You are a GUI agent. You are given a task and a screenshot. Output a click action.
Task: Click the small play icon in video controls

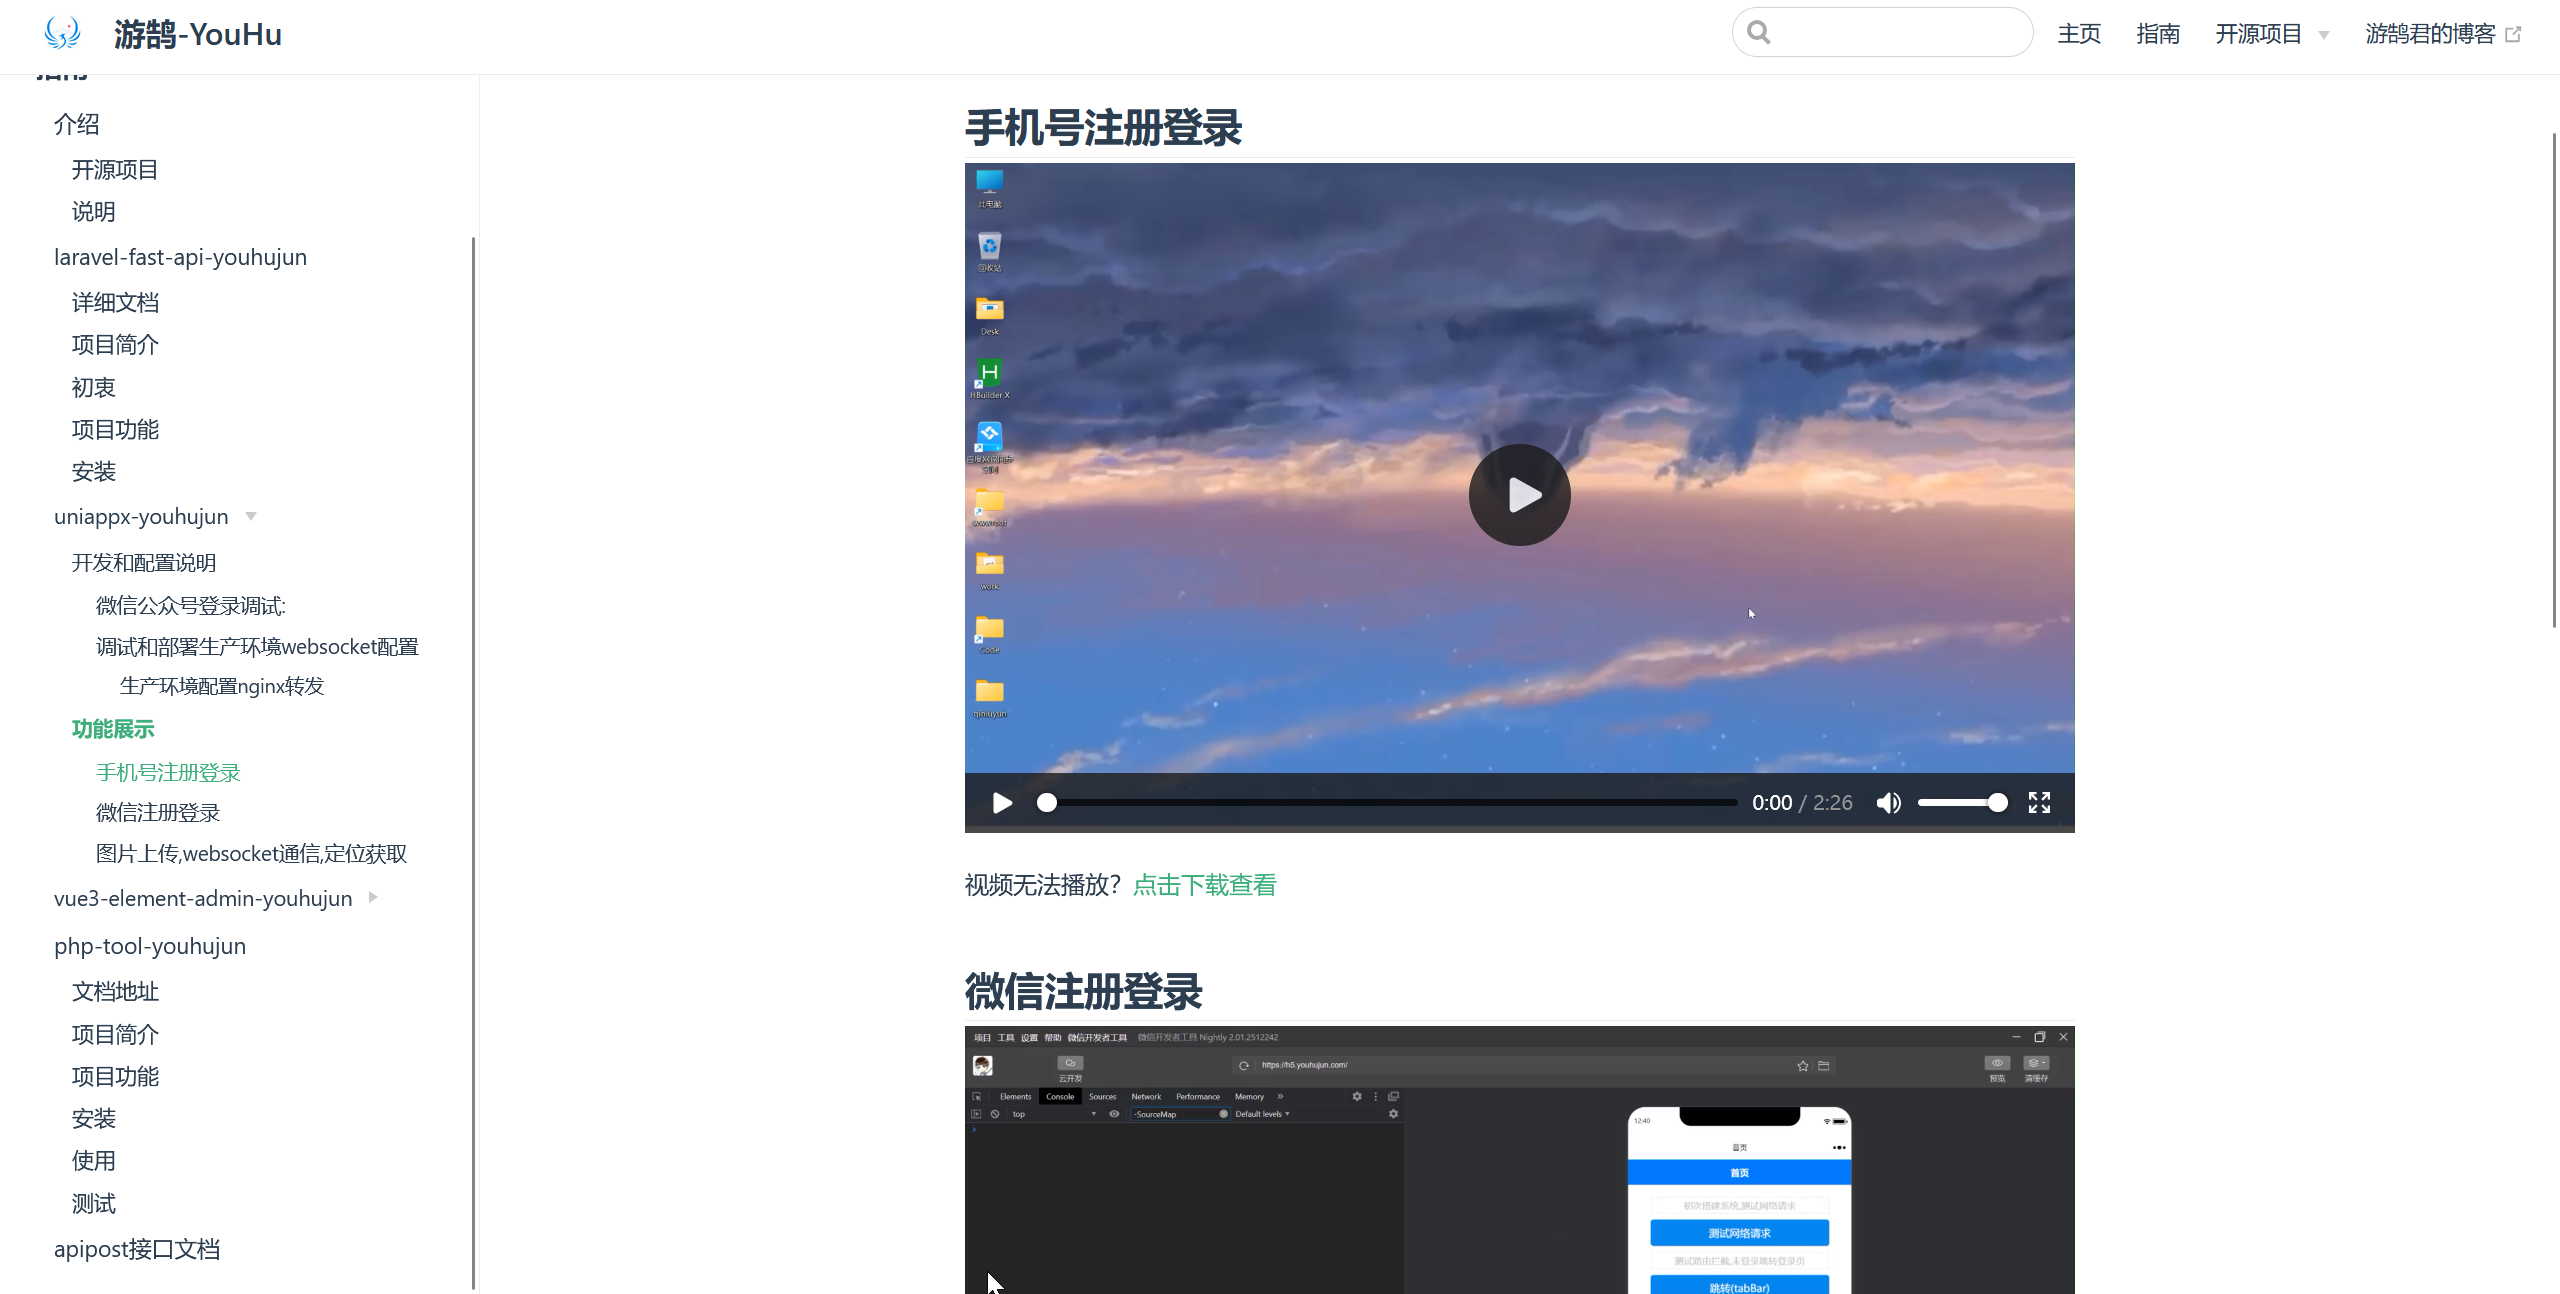(1001, 803)
